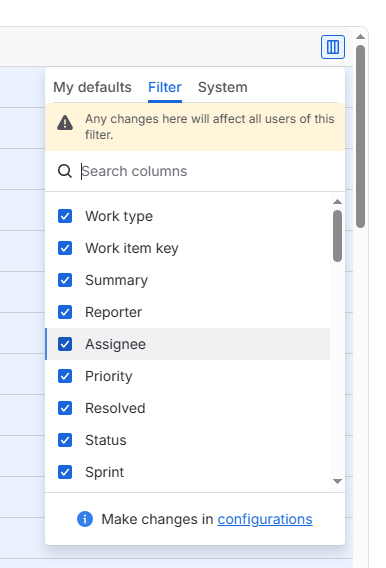This screenshot has width=386, height=568.
Task: Click the Make changes in text
Action: (x=157, y=519)
